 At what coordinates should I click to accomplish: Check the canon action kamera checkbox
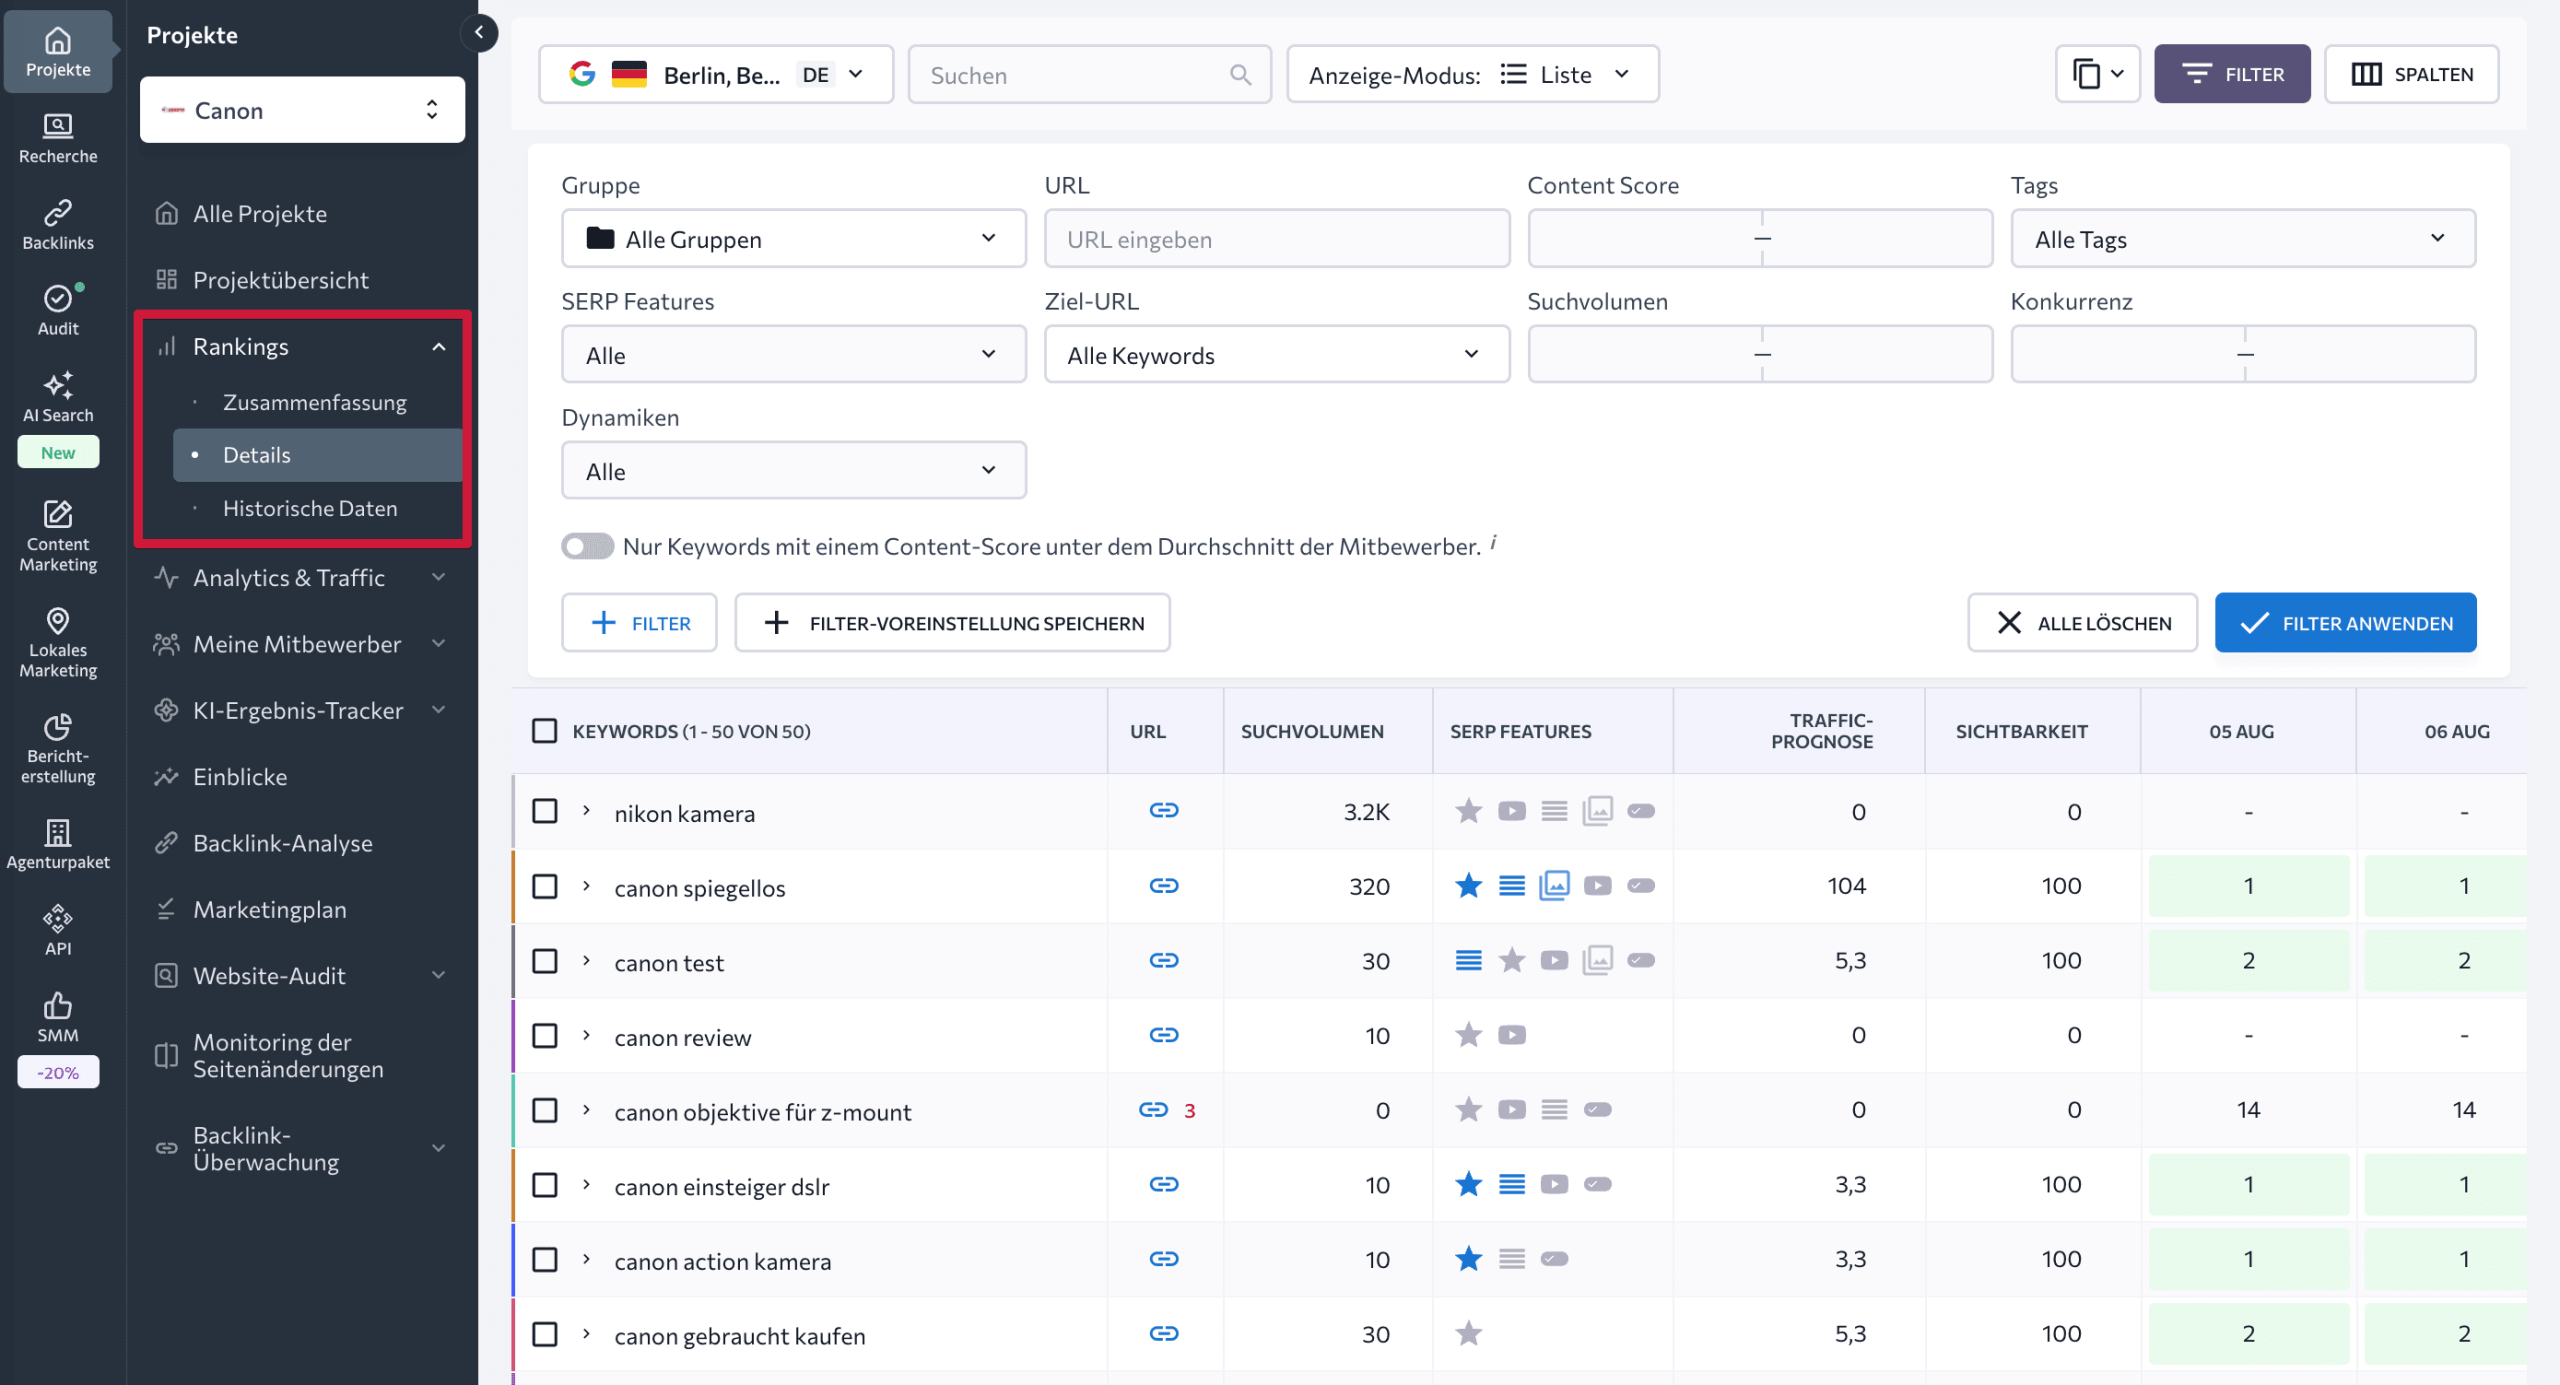click(x=544, y=1259)
